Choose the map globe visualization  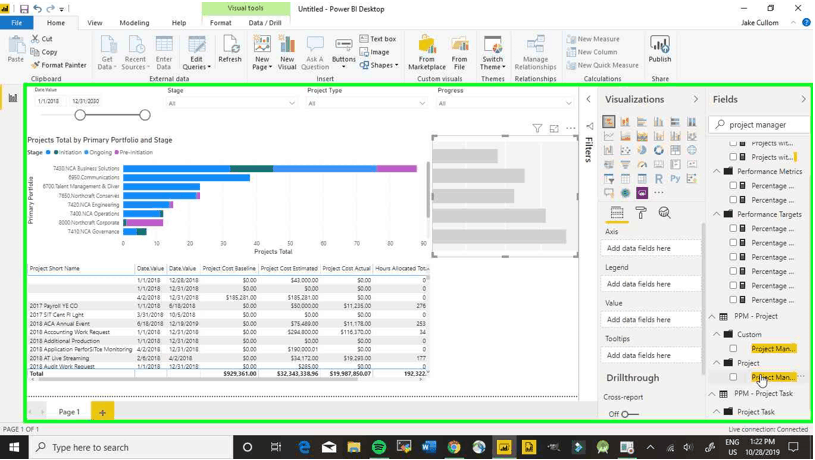692,150
